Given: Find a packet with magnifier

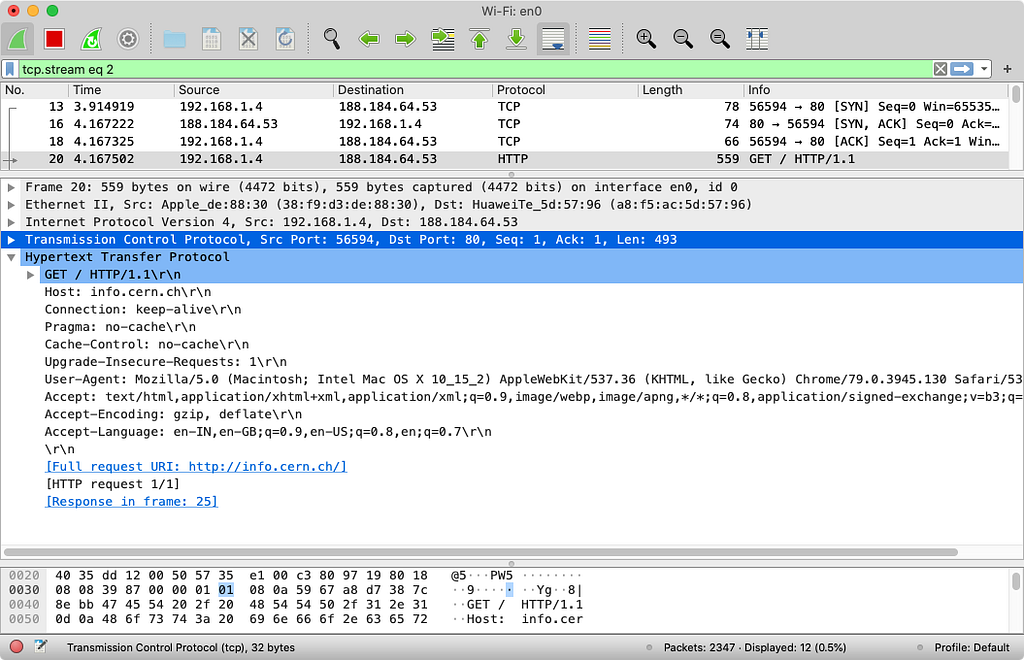Looking at the screenshot, I should click(332, 39).
